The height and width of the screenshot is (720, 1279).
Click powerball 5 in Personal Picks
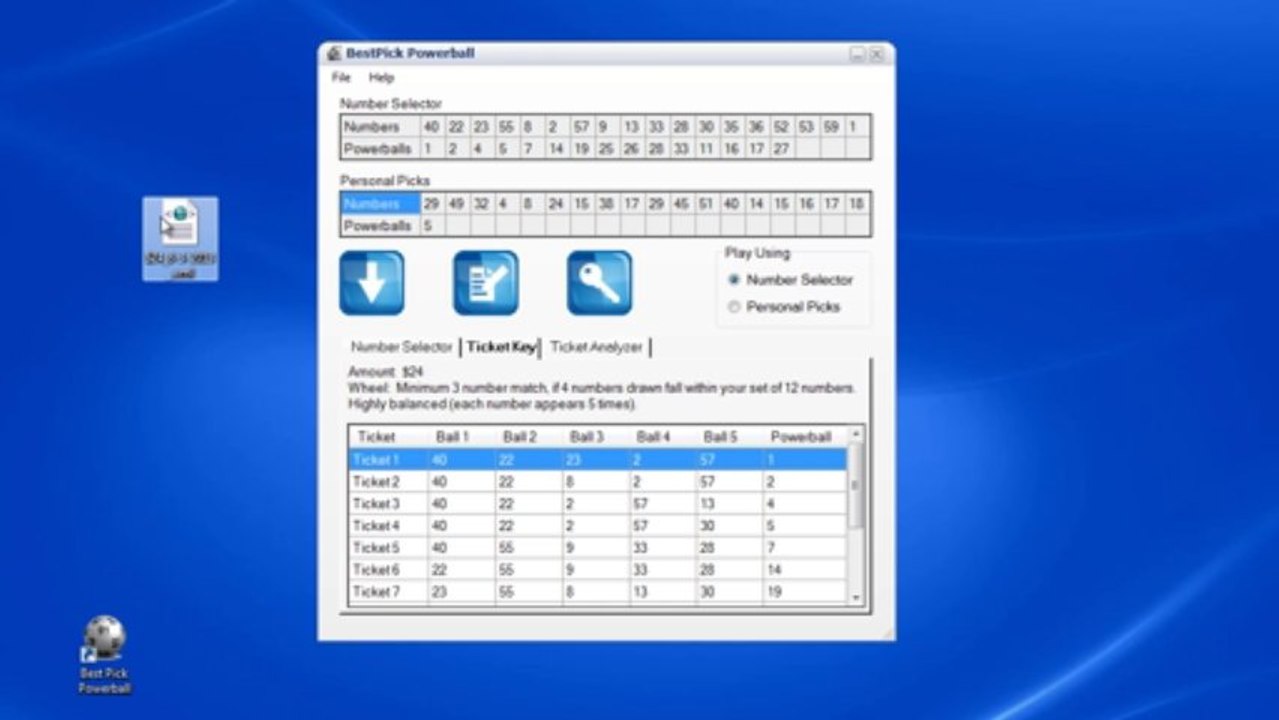tap(432, 226)
